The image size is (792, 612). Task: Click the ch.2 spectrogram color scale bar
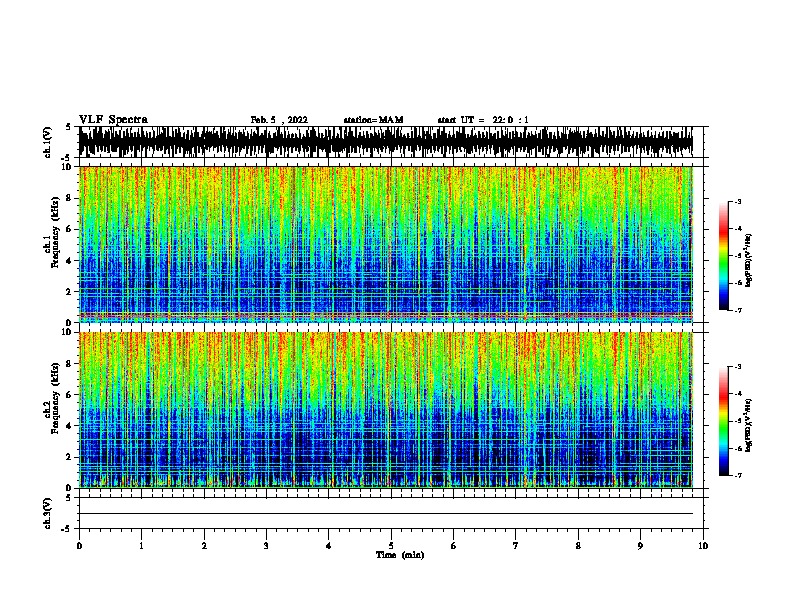[723, 421]
